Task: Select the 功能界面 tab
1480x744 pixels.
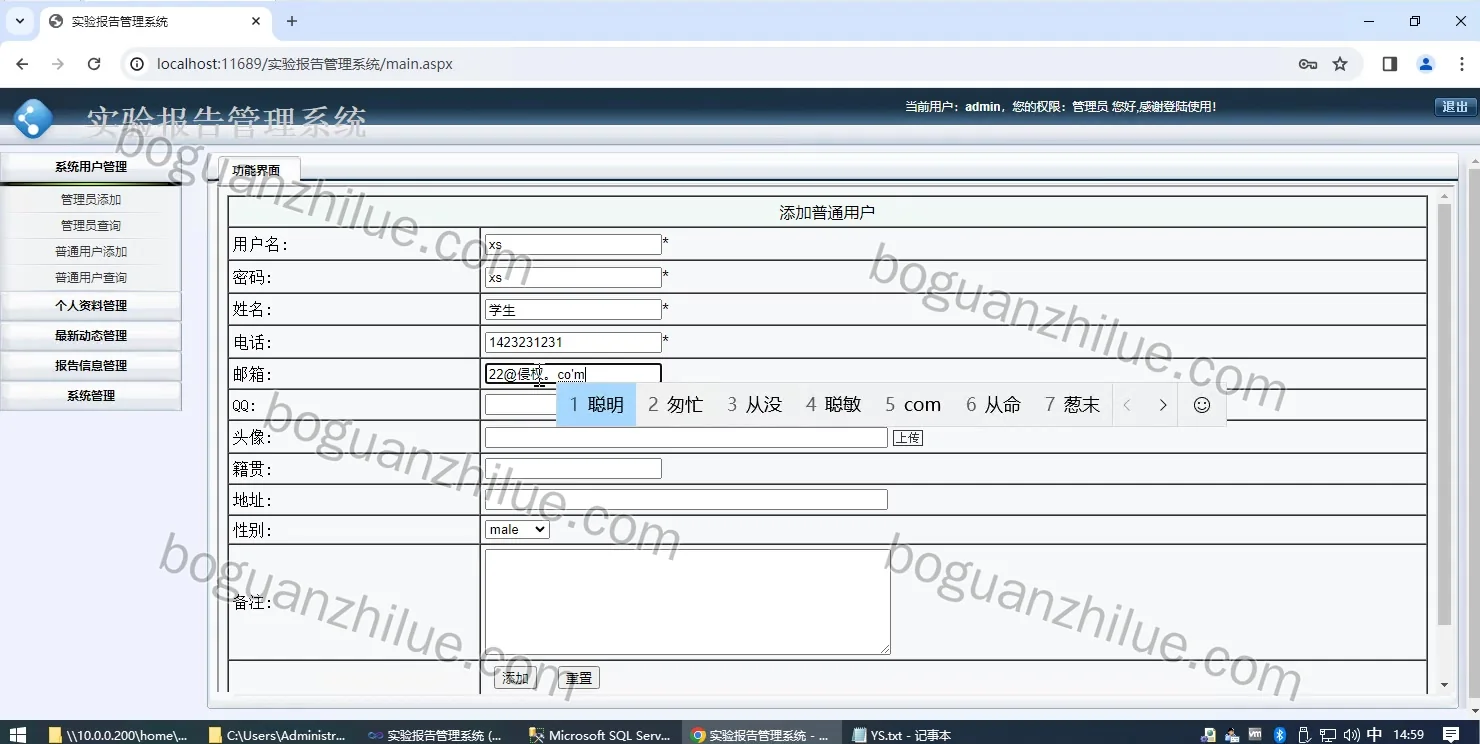Action: click(257, 170)
